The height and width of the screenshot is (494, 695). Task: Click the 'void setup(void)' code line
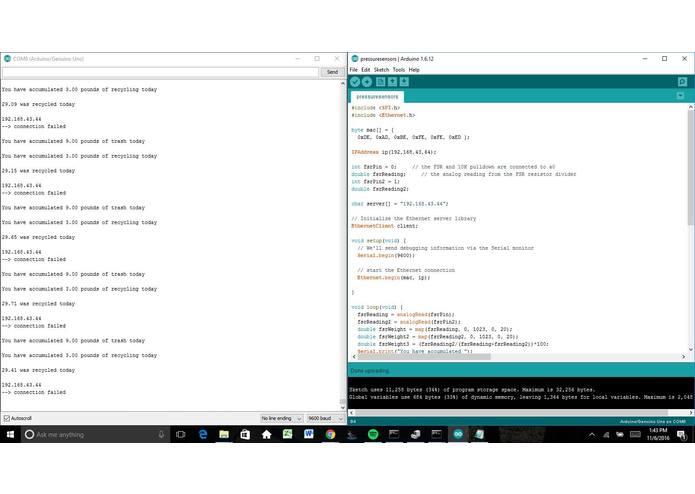click(x=379, y=241)
